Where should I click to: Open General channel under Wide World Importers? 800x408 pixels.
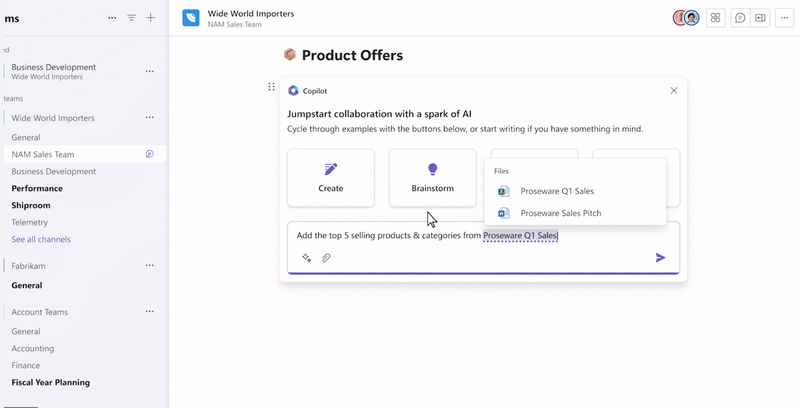coord(26,137)
